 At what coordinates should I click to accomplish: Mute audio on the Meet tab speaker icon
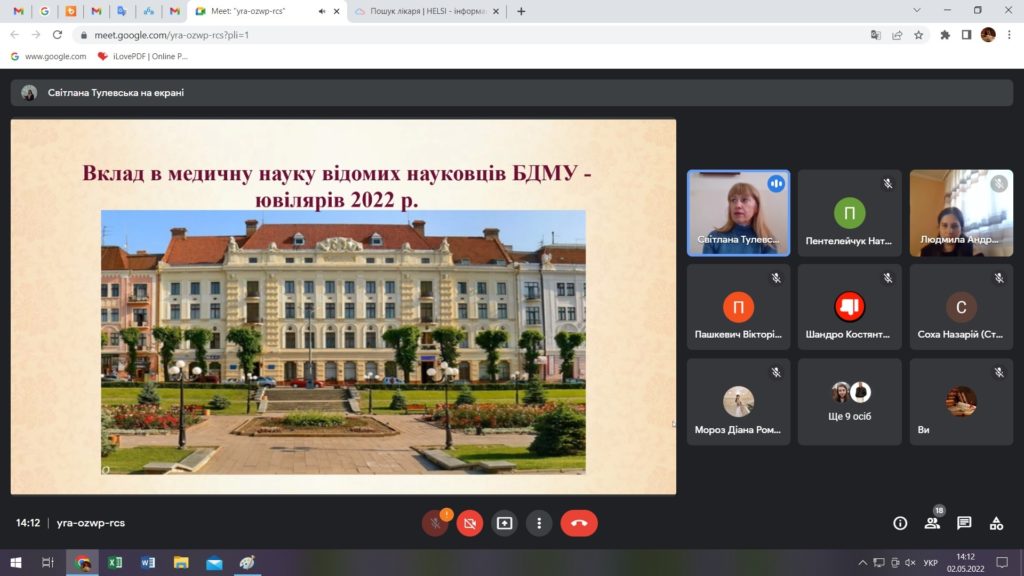pyautogui.click(x=322, y=11)
